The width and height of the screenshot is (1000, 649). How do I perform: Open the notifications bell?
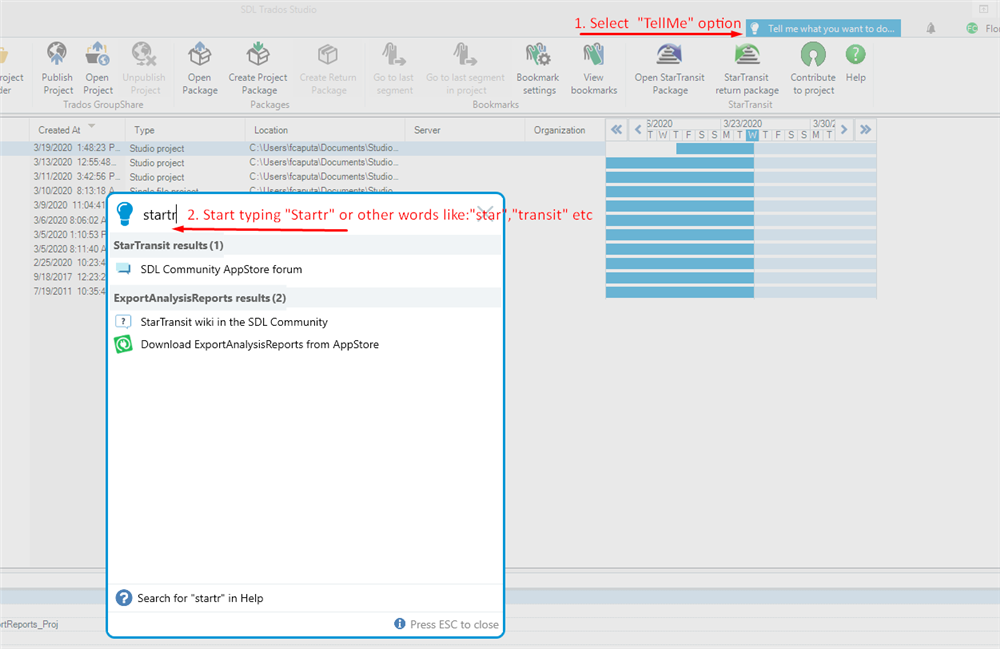[x=931, y=28]
